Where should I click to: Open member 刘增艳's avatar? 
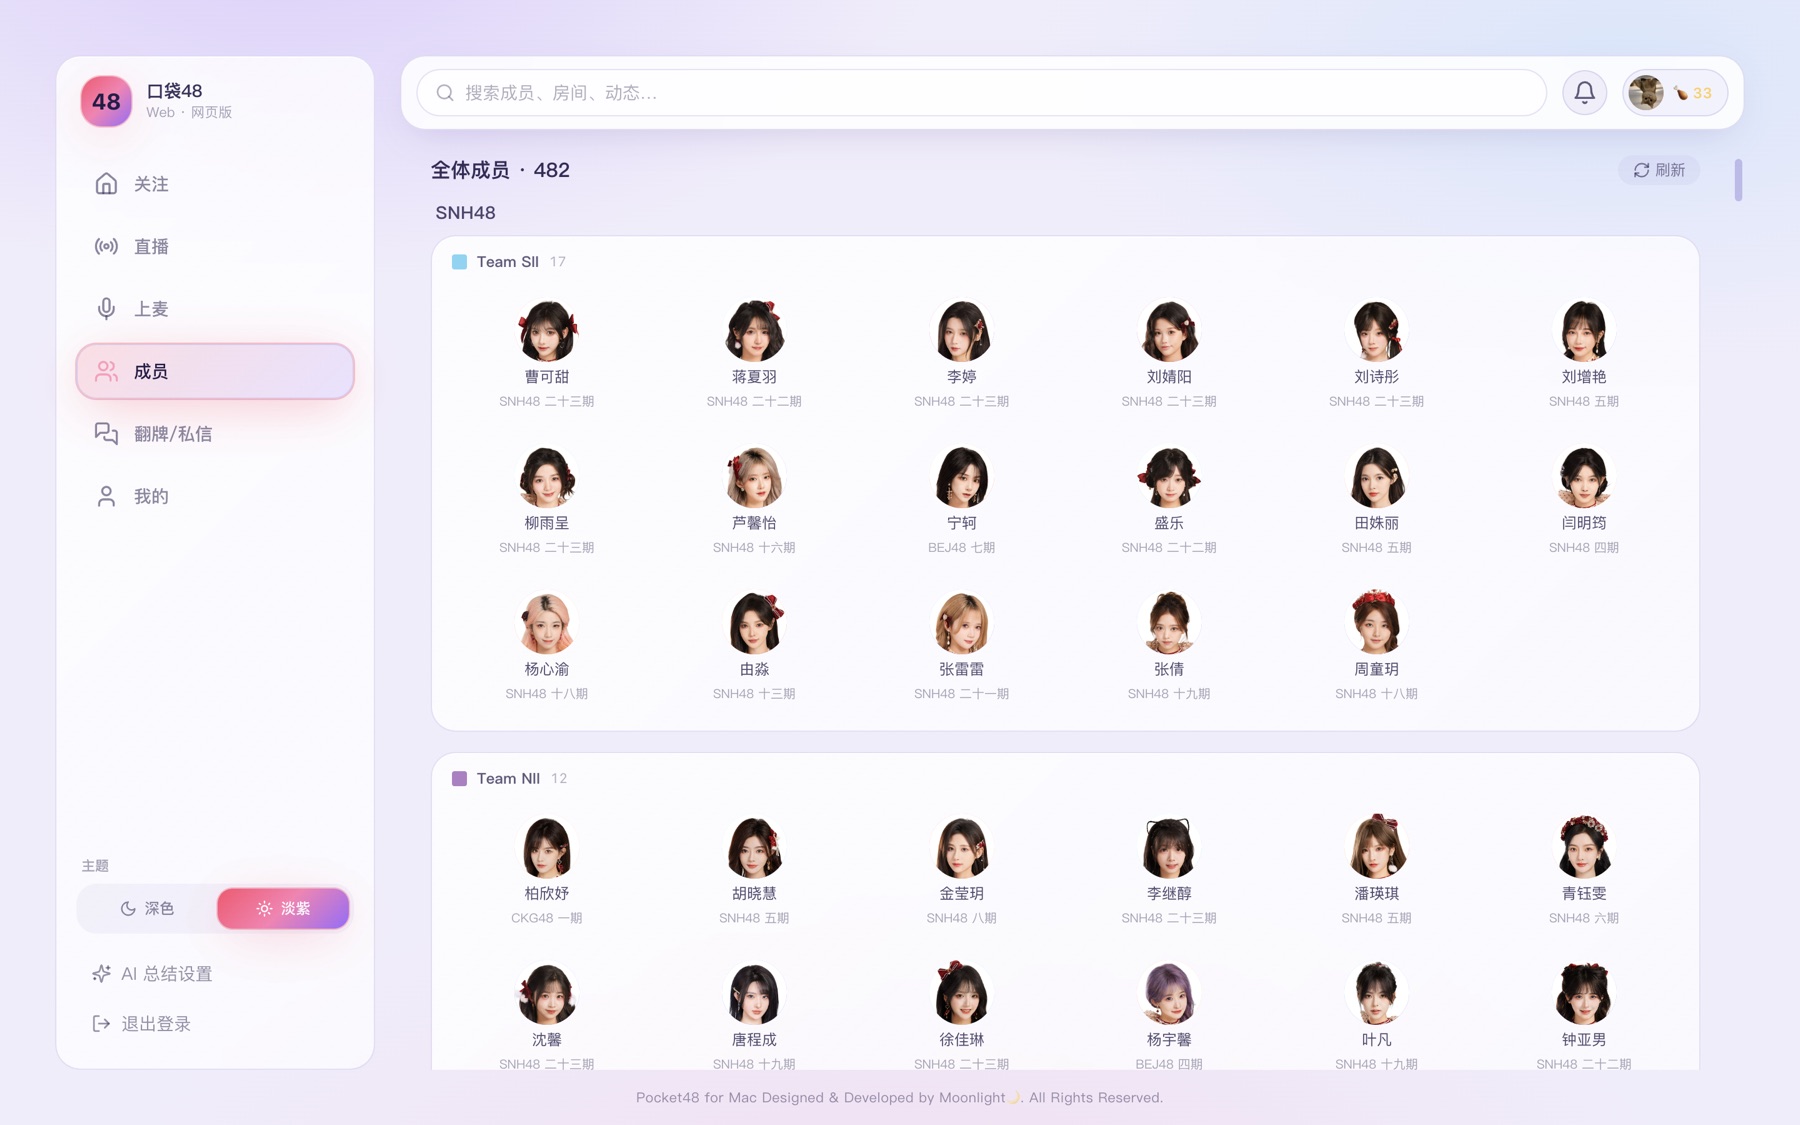coord(1584,331)
